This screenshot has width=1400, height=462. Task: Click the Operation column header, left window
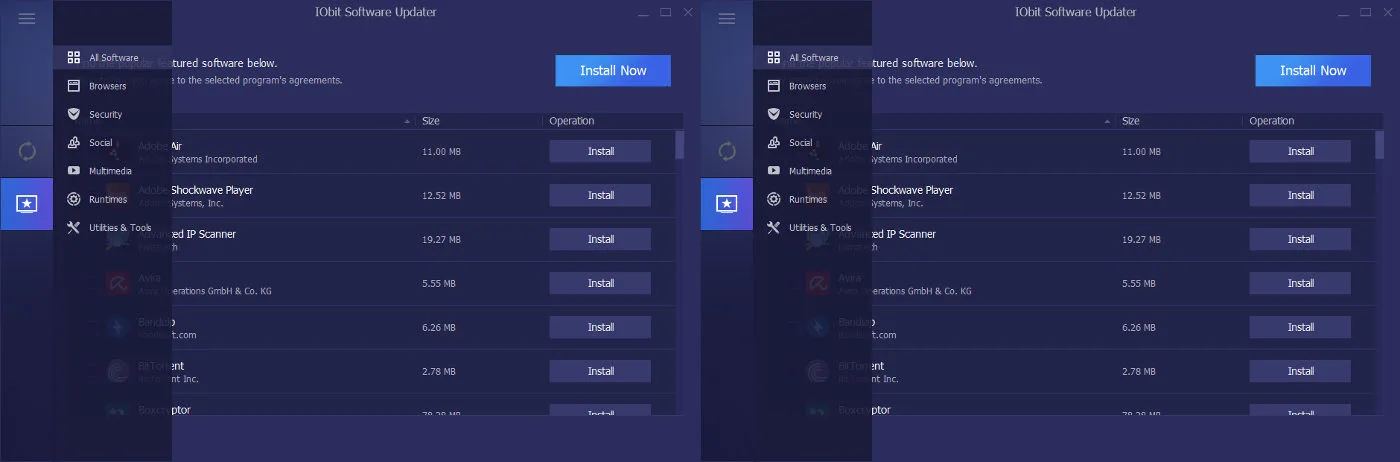click(572, 121)
